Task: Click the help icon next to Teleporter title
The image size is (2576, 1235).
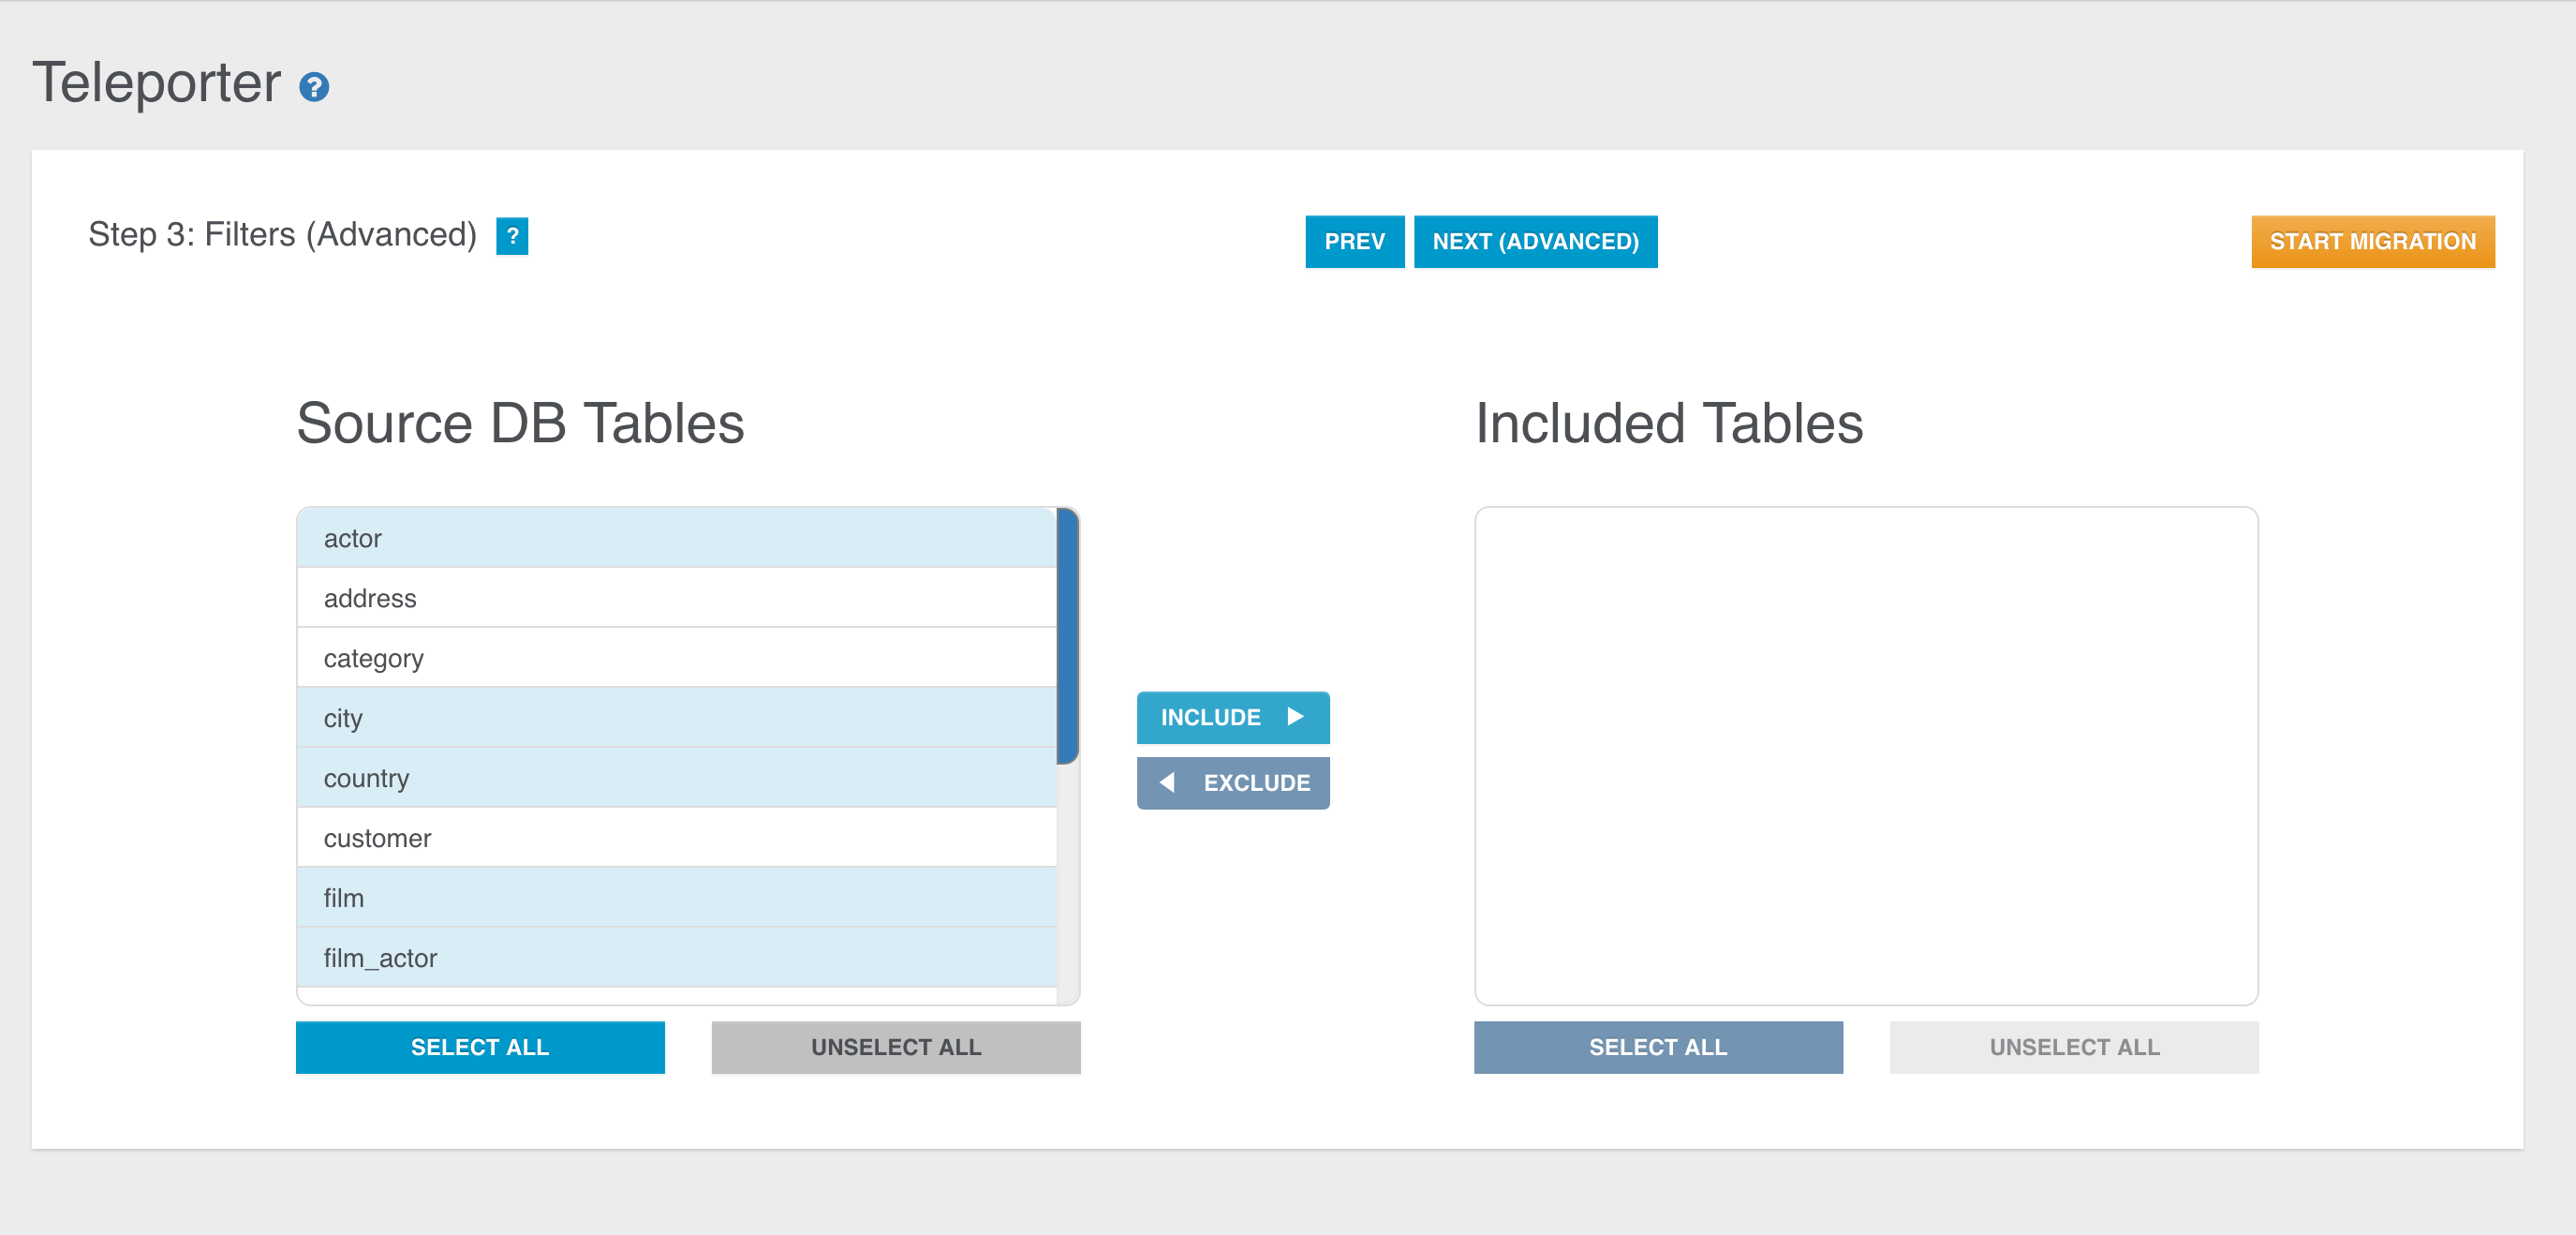Action: click(x=314, y=88)
